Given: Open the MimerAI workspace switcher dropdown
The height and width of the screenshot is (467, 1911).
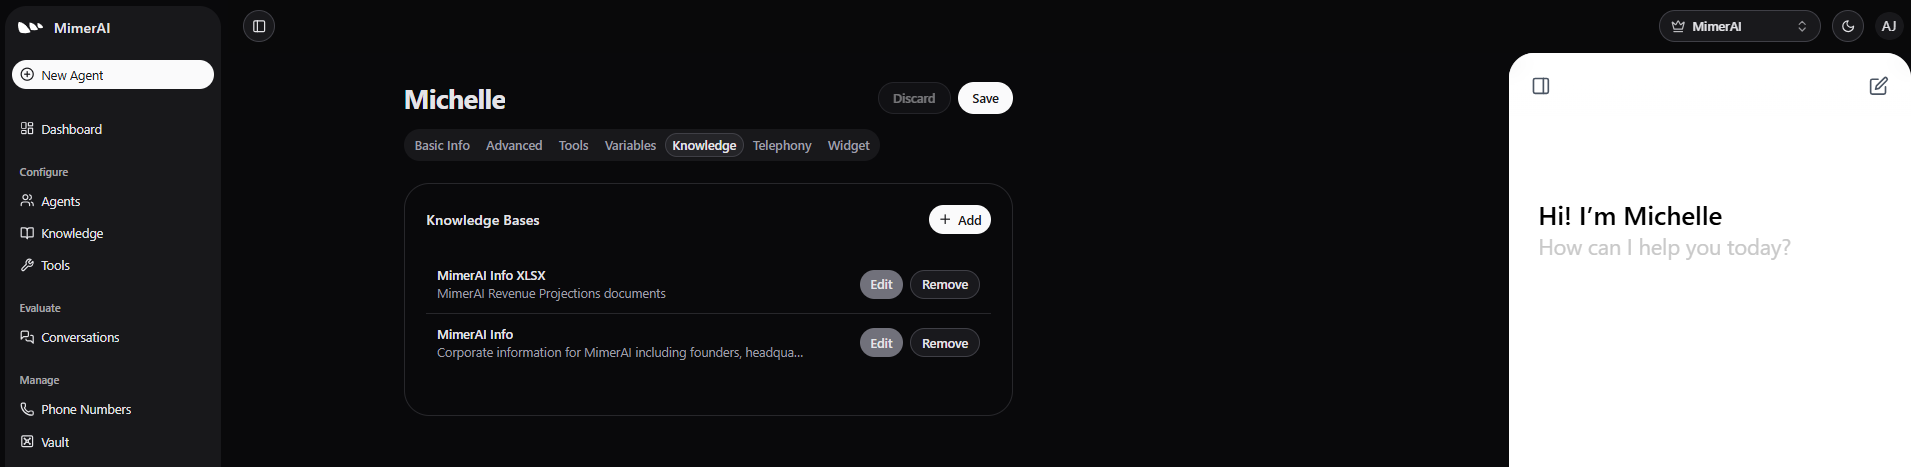Looking at the screenshot, I should pyautogui.click(x=1739, y=26).
